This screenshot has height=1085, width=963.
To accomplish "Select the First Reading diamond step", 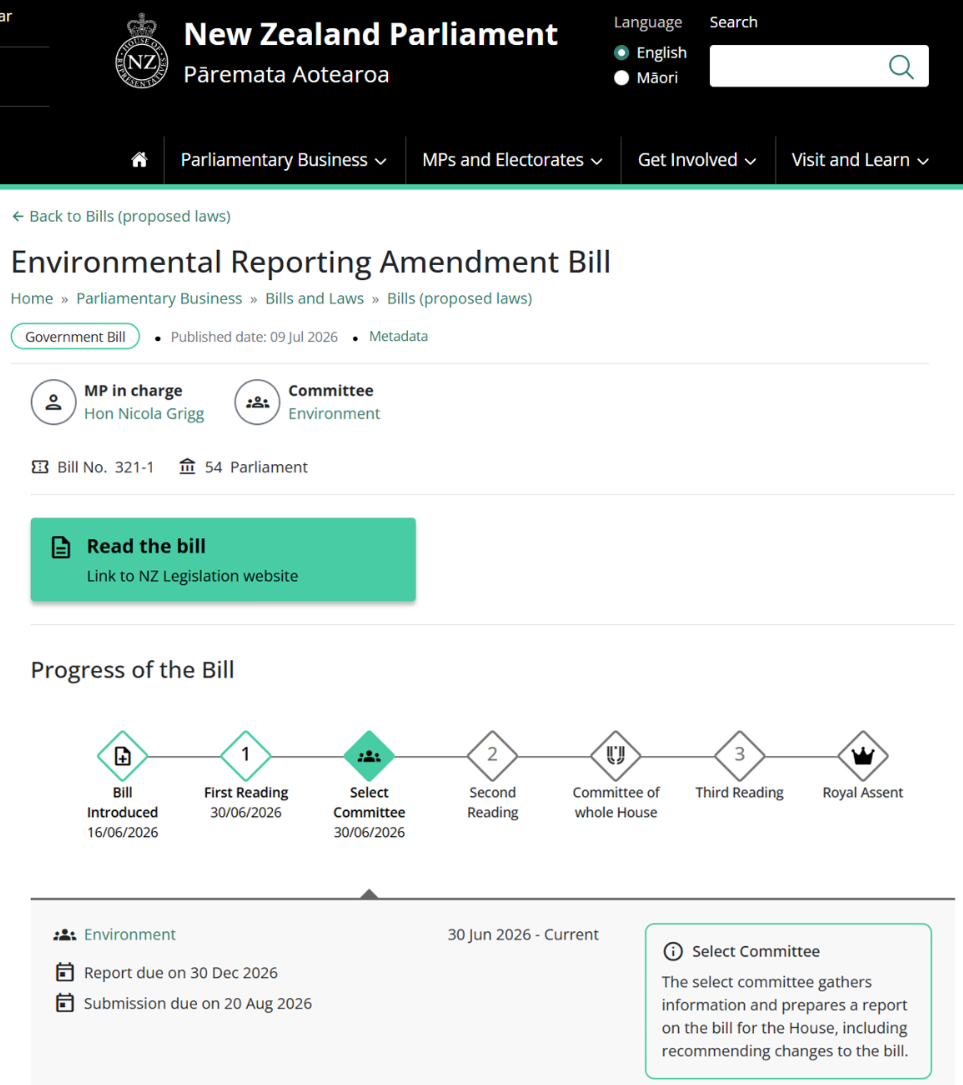I will [x=246, y=756].
